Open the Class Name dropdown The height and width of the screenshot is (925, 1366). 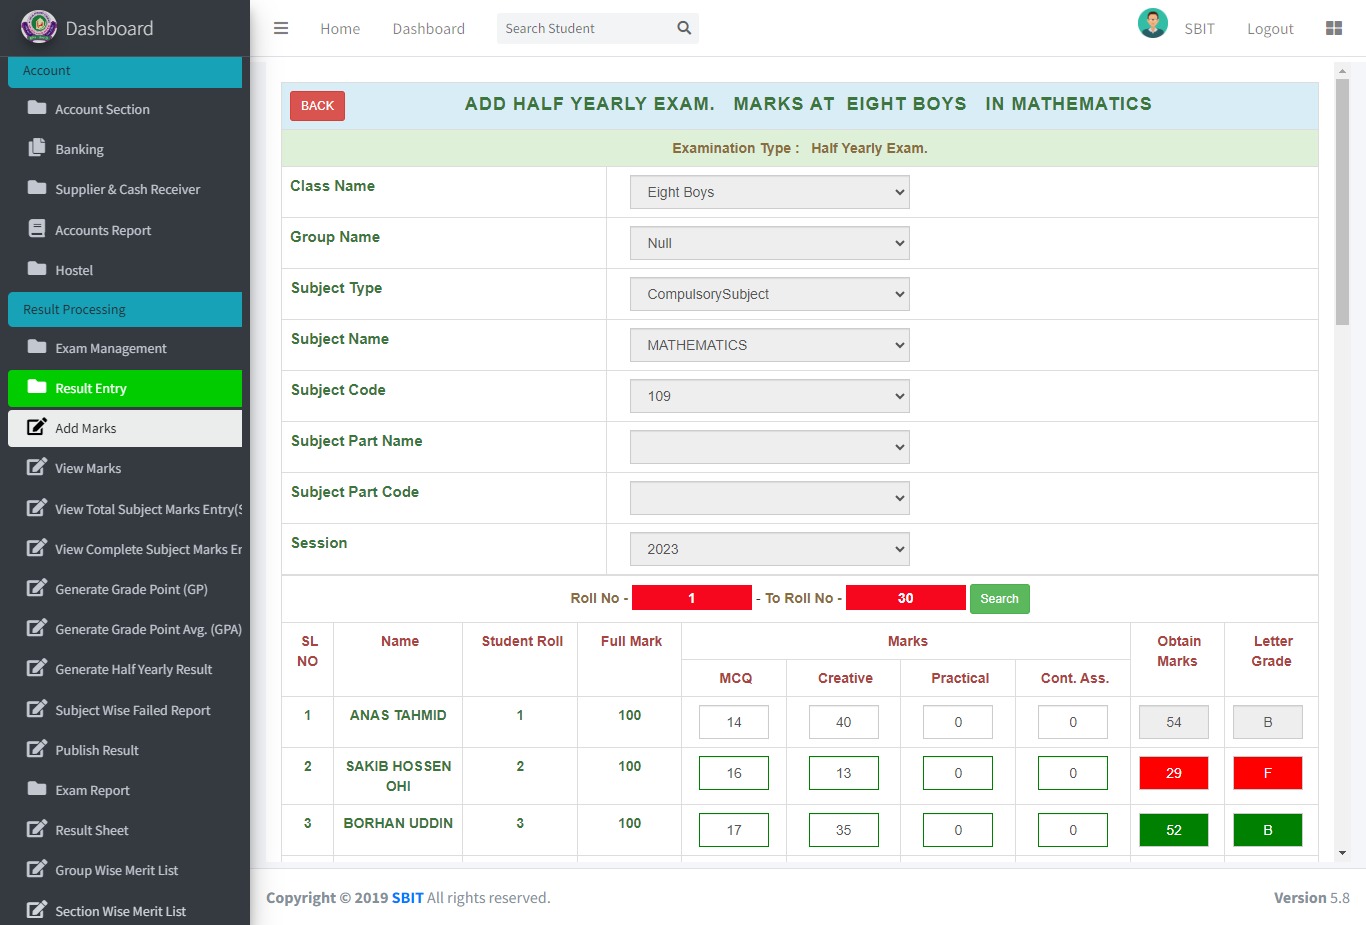pos(769,192)
